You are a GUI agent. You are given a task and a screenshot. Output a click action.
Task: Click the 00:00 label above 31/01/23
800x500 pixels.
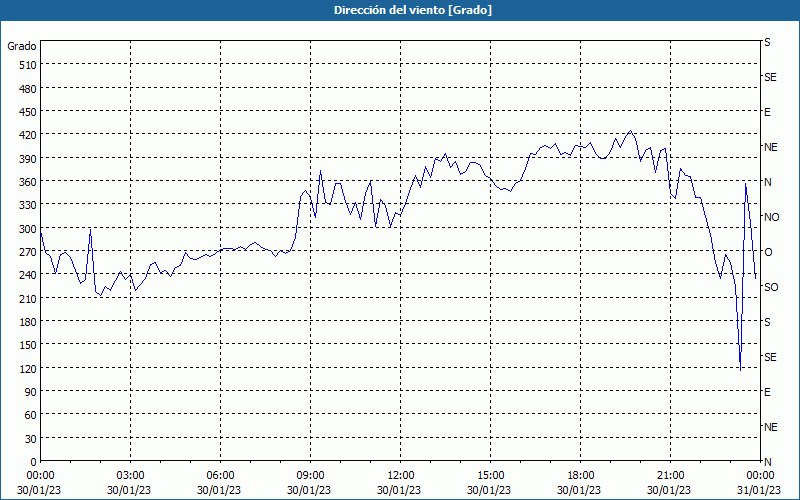coord(760,476)
